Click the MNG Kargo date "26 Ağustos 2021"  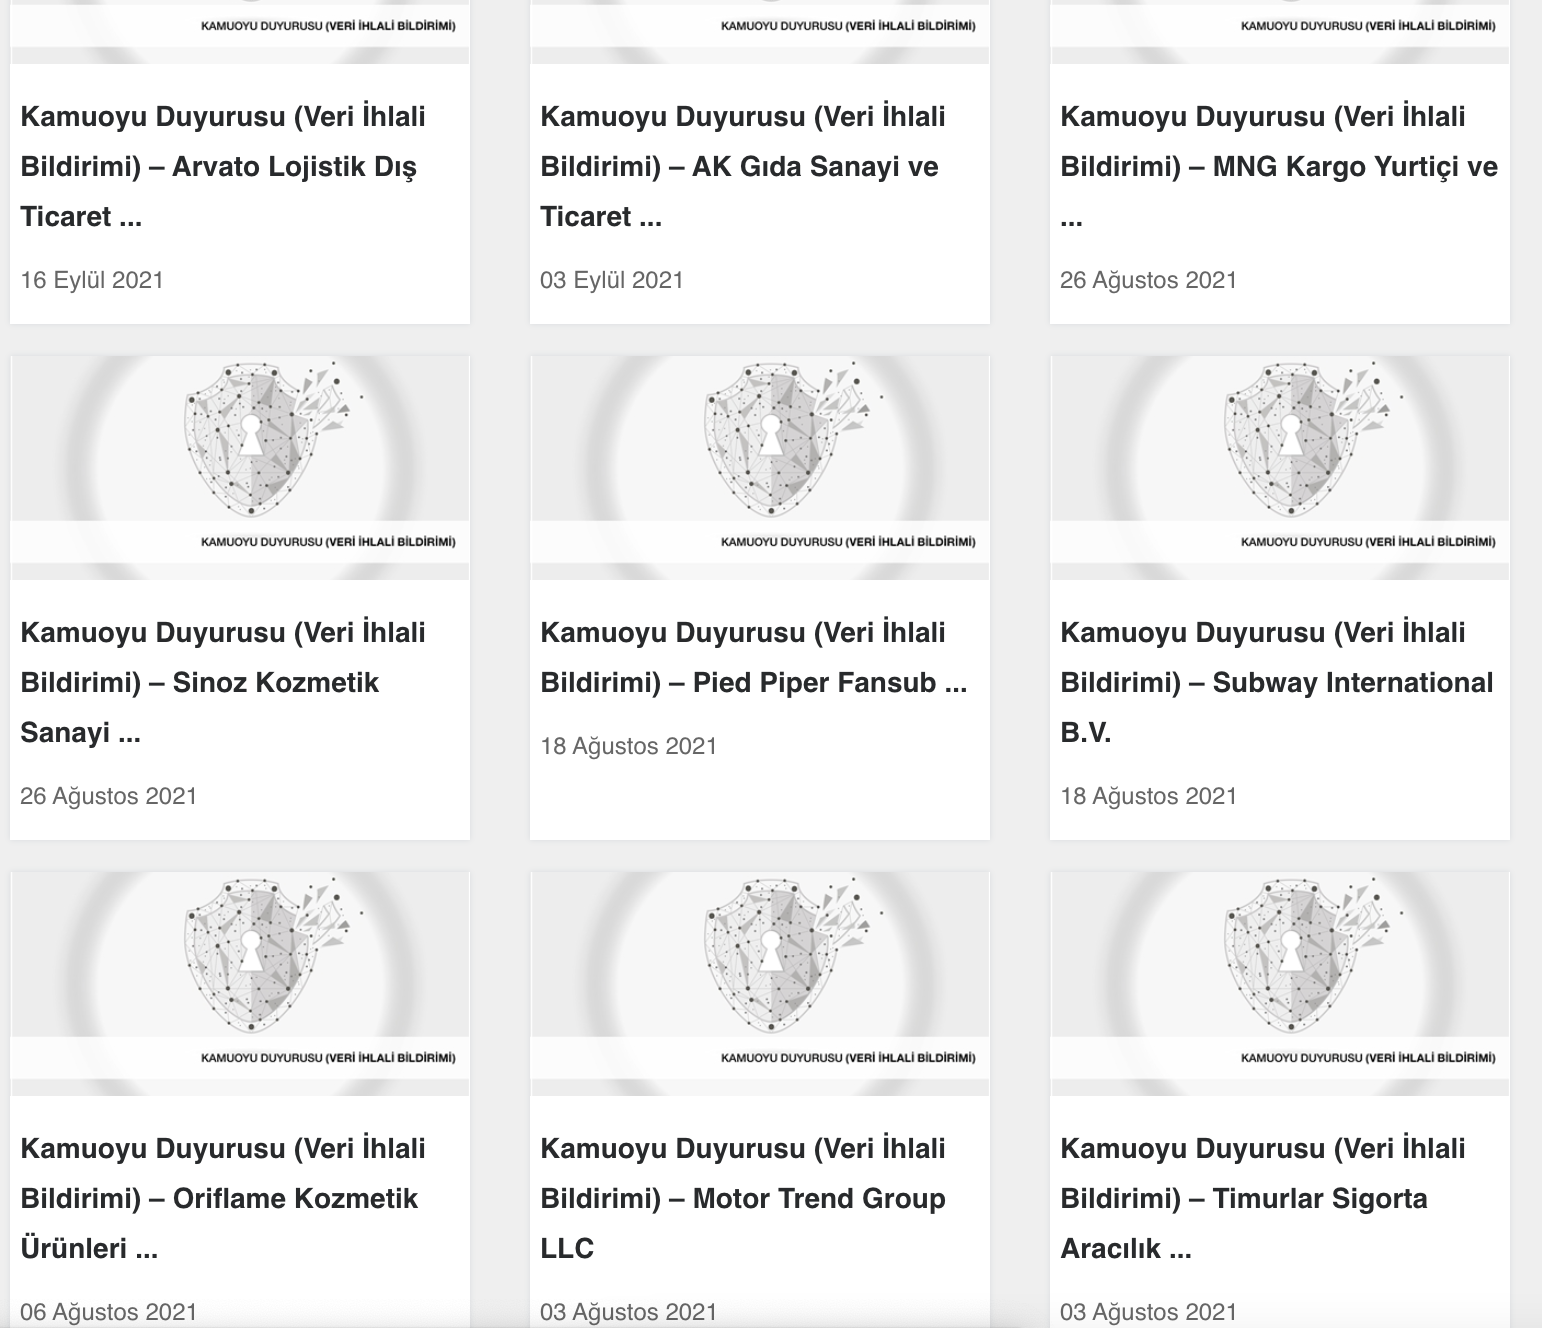(1149, 280)
